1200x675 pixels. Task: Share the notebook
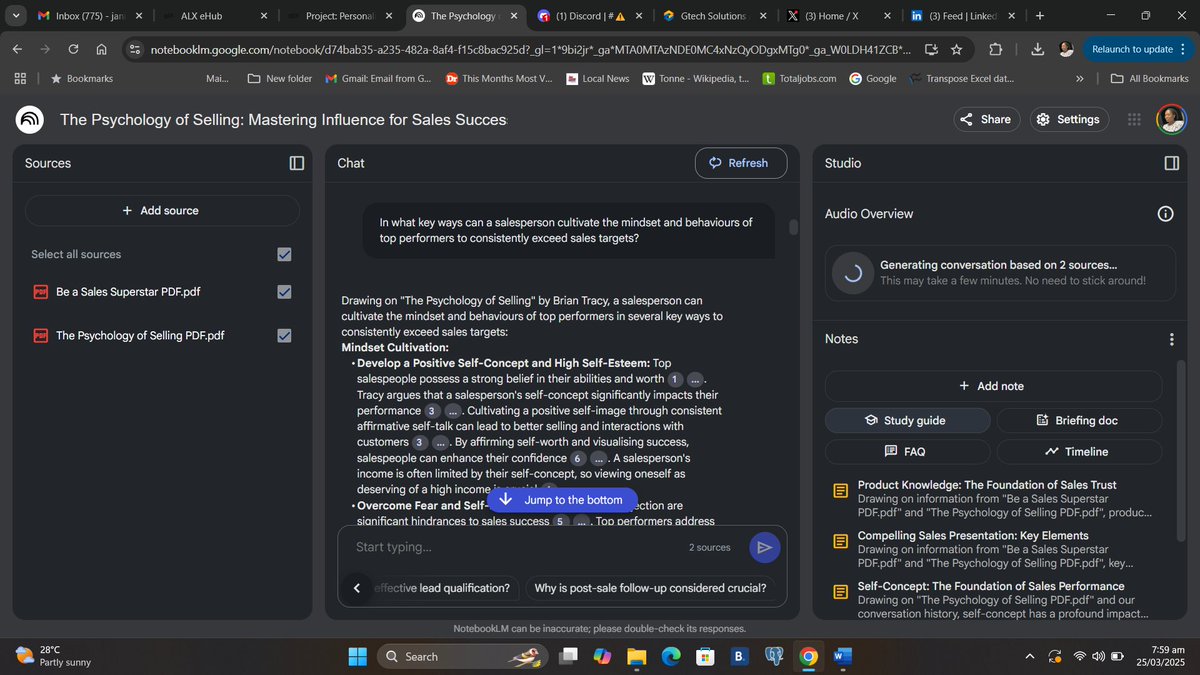986,119
